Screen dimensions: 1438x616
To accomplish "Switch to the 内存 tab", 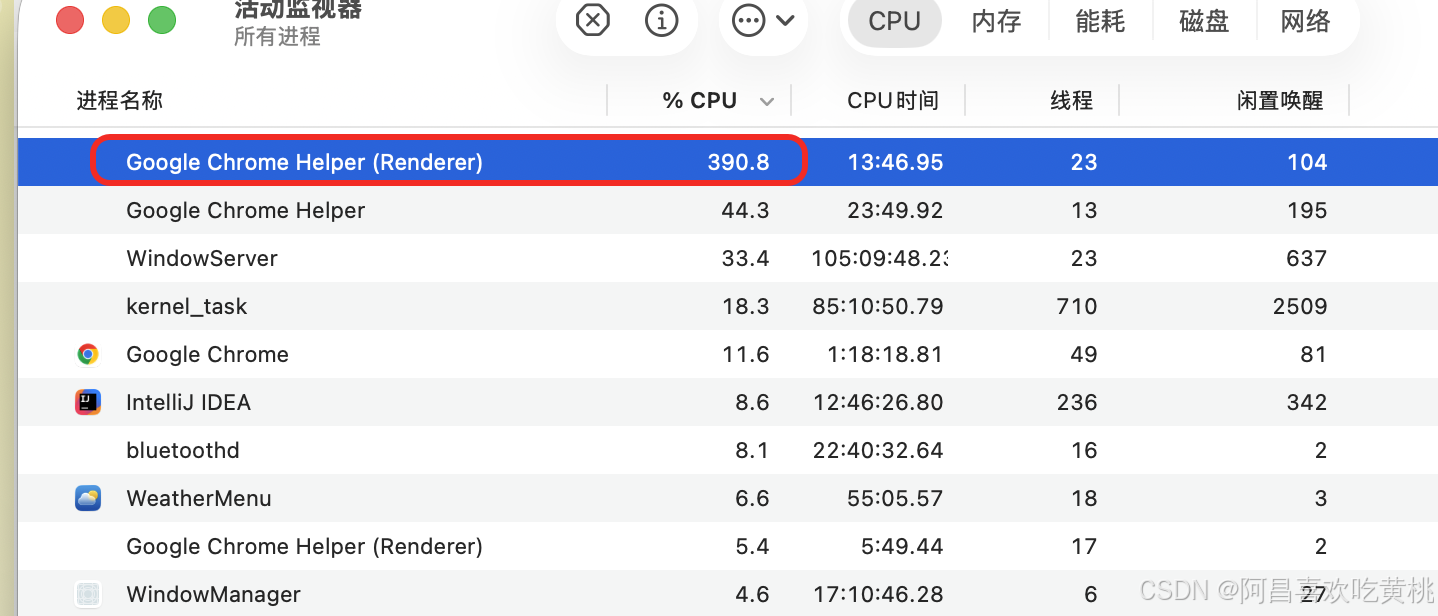I will pos(996,21).
